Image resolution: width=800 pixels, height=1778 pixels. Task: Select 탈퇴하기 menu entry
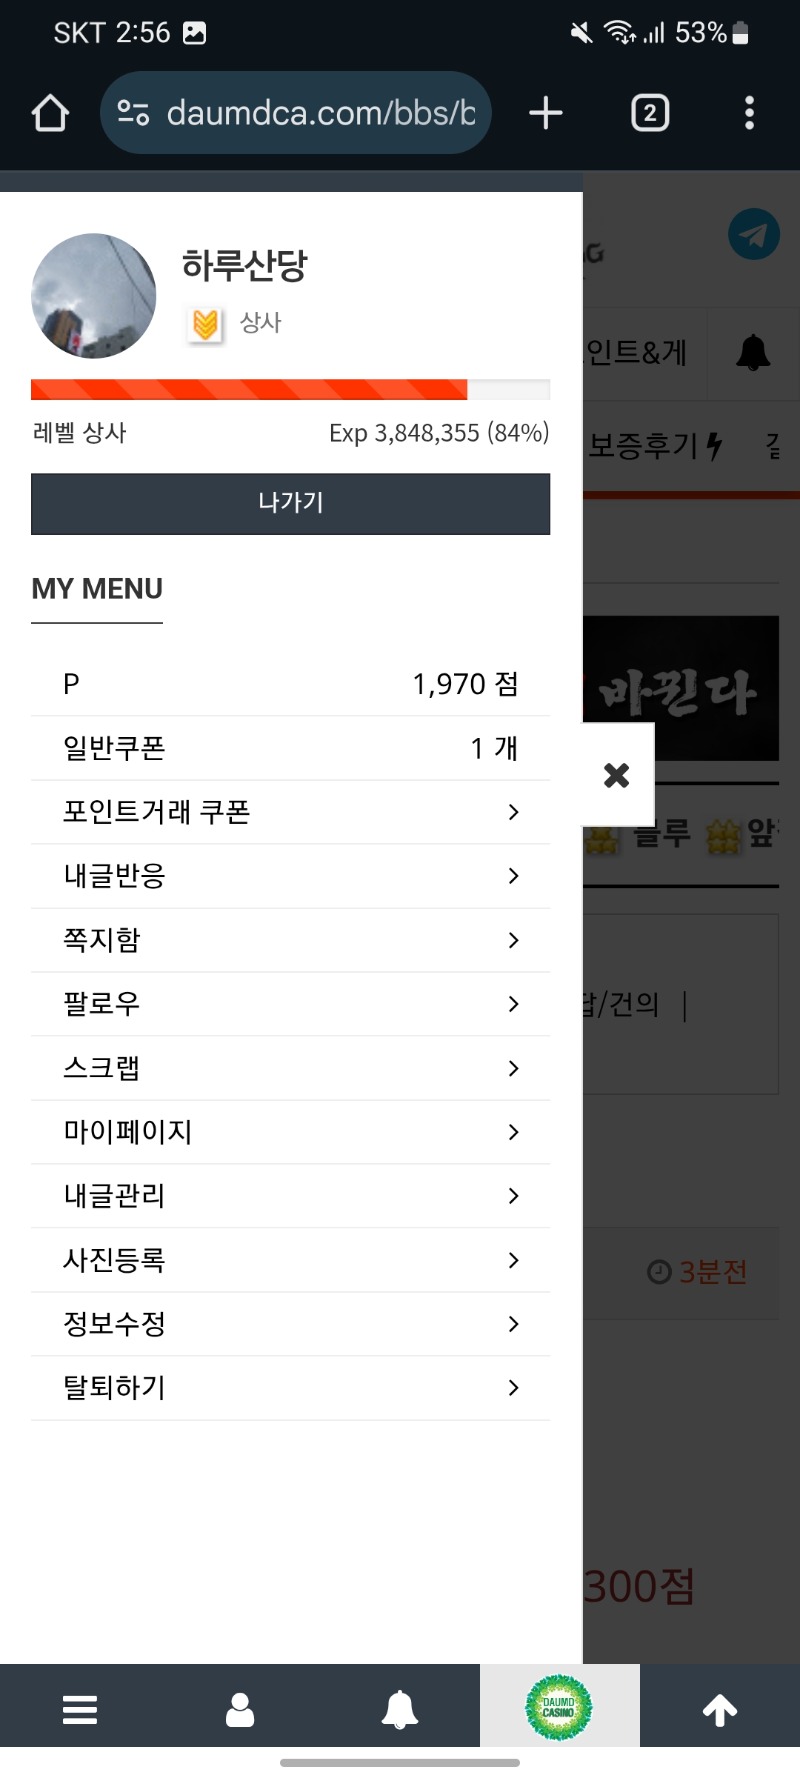pos(290,1388)
